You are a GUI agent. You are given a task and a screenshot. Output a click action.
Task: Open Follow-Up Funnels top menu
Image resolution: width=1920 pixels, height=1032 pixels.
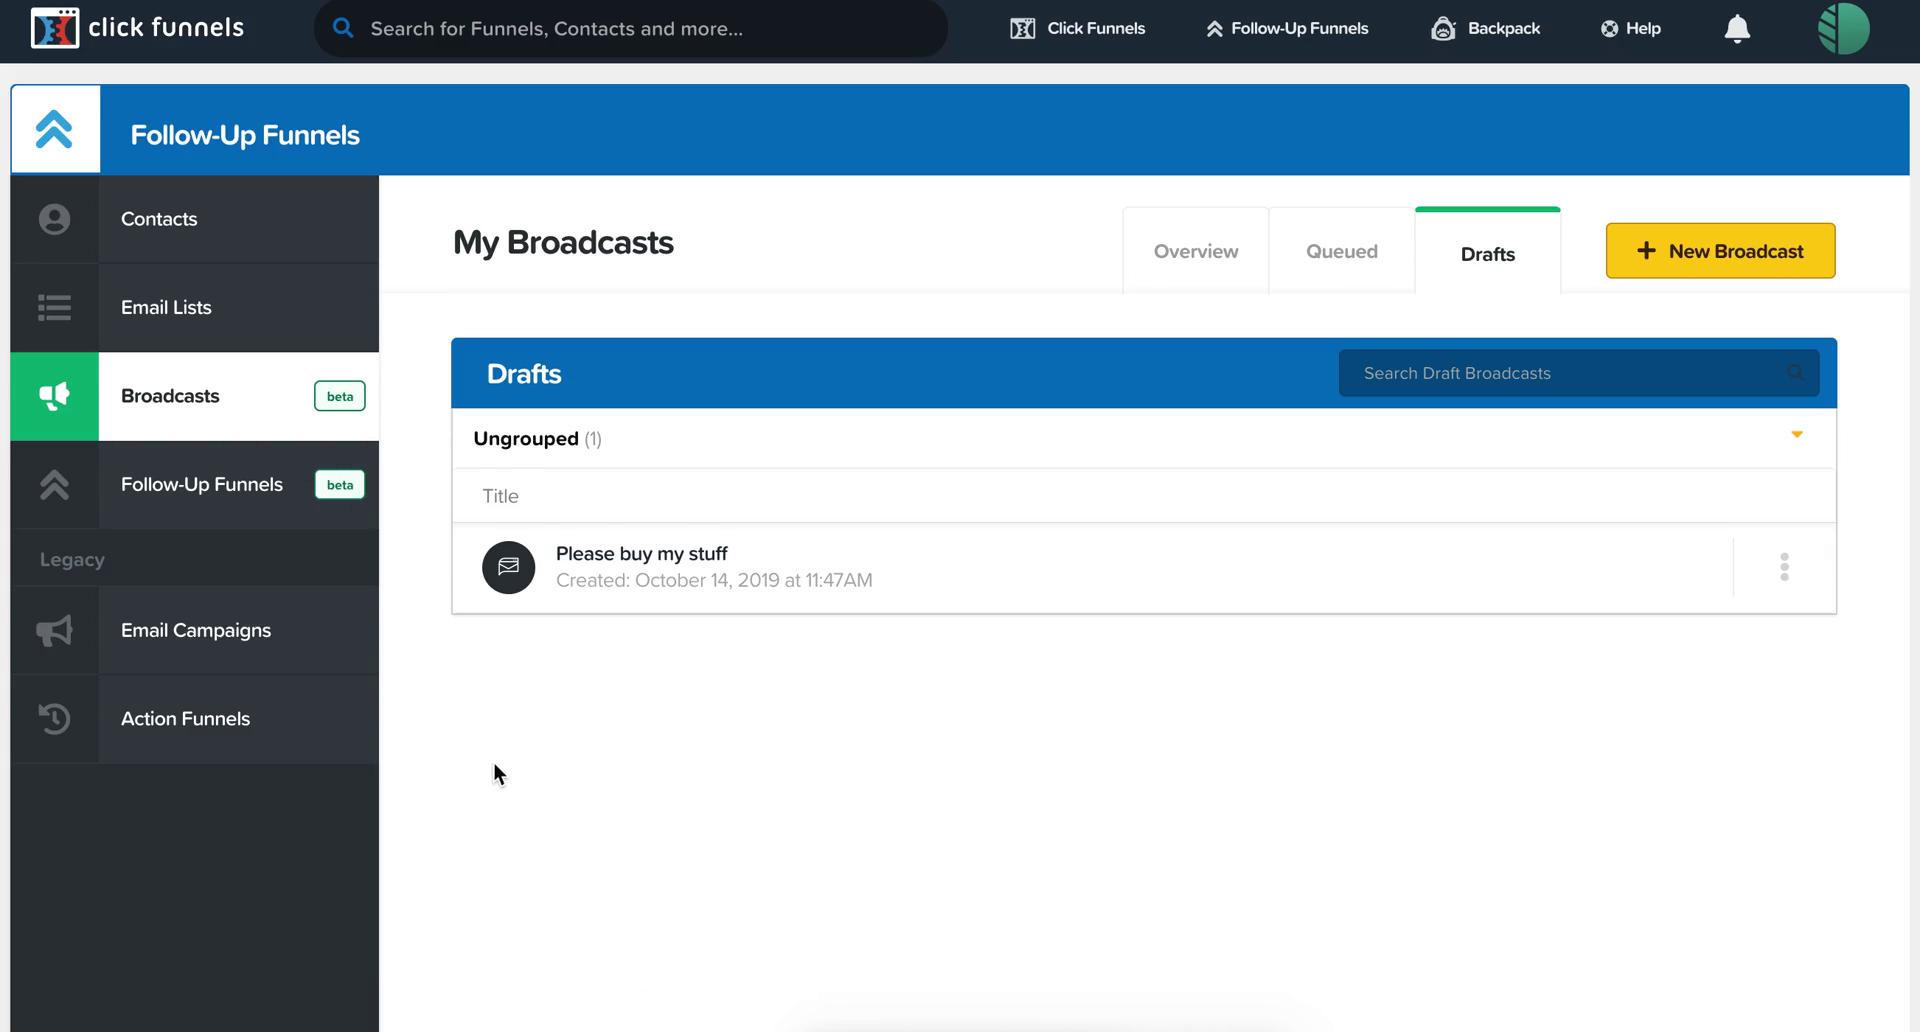[x=1287, y=28]
